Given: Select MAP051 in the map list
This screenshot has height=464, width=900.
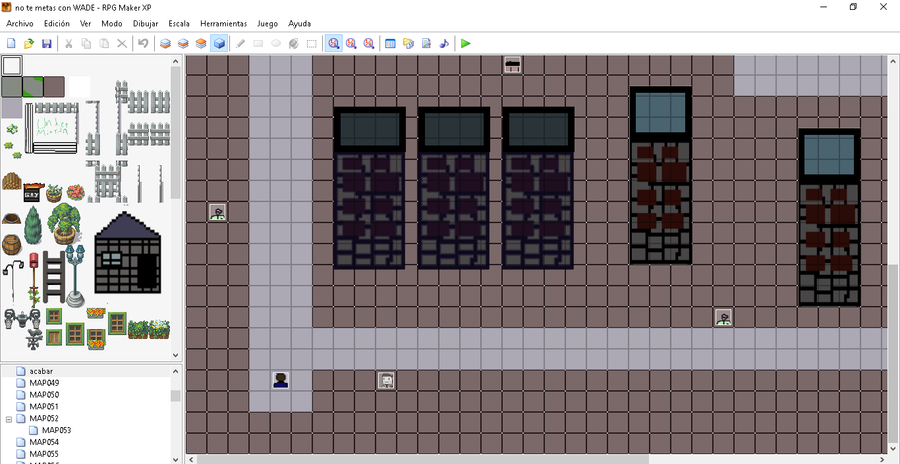Looking at the screenshot, I should click(x=44, y=407).
